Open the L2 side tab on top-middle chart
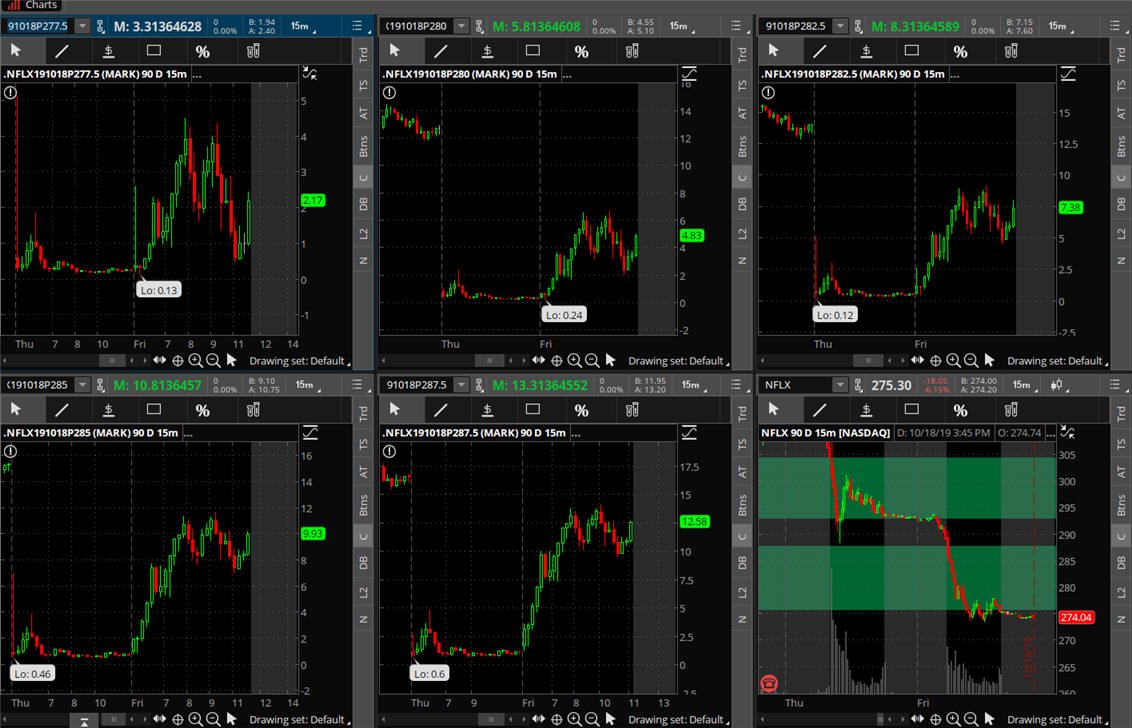The width and height of the screenshot is (1132, 728). tap(742, 233)
